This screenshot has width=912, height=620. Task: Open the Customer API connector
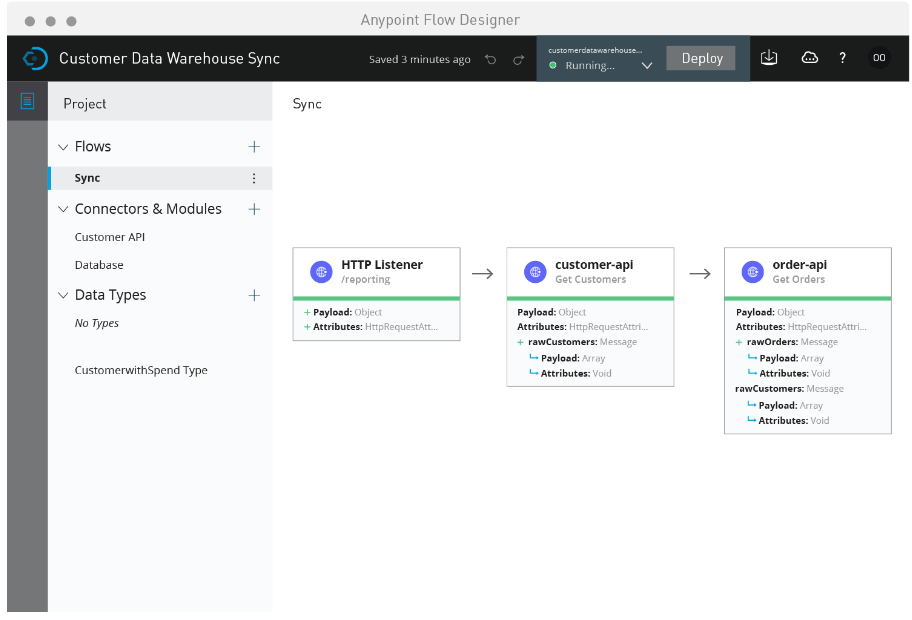pos(110,237)
